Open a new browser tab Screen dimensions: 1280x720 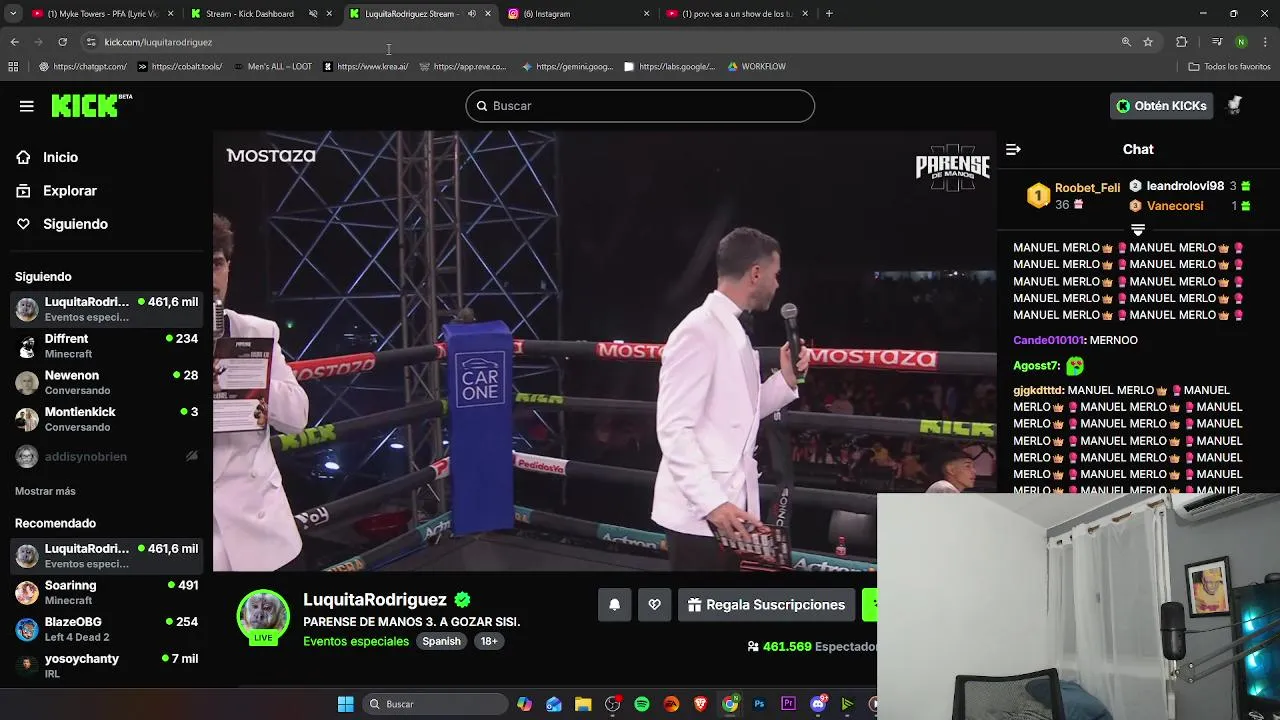(x=829, y=14)
